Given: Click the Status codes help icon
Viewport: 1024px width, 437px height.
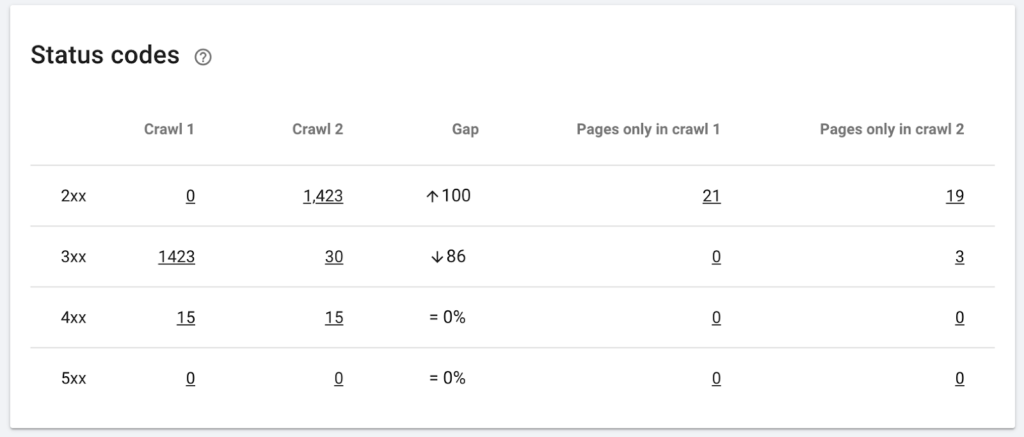Looking at the screenshot, I should [203, 57].
